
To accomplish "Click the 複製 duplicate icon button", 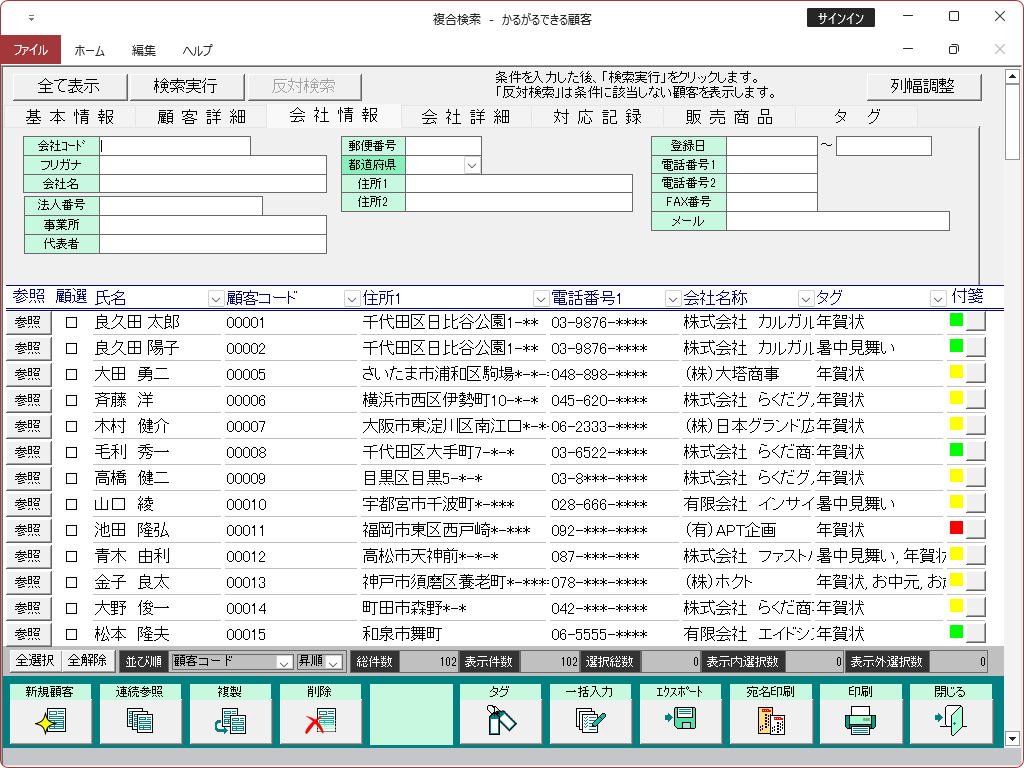I will [x=229, y=719].
